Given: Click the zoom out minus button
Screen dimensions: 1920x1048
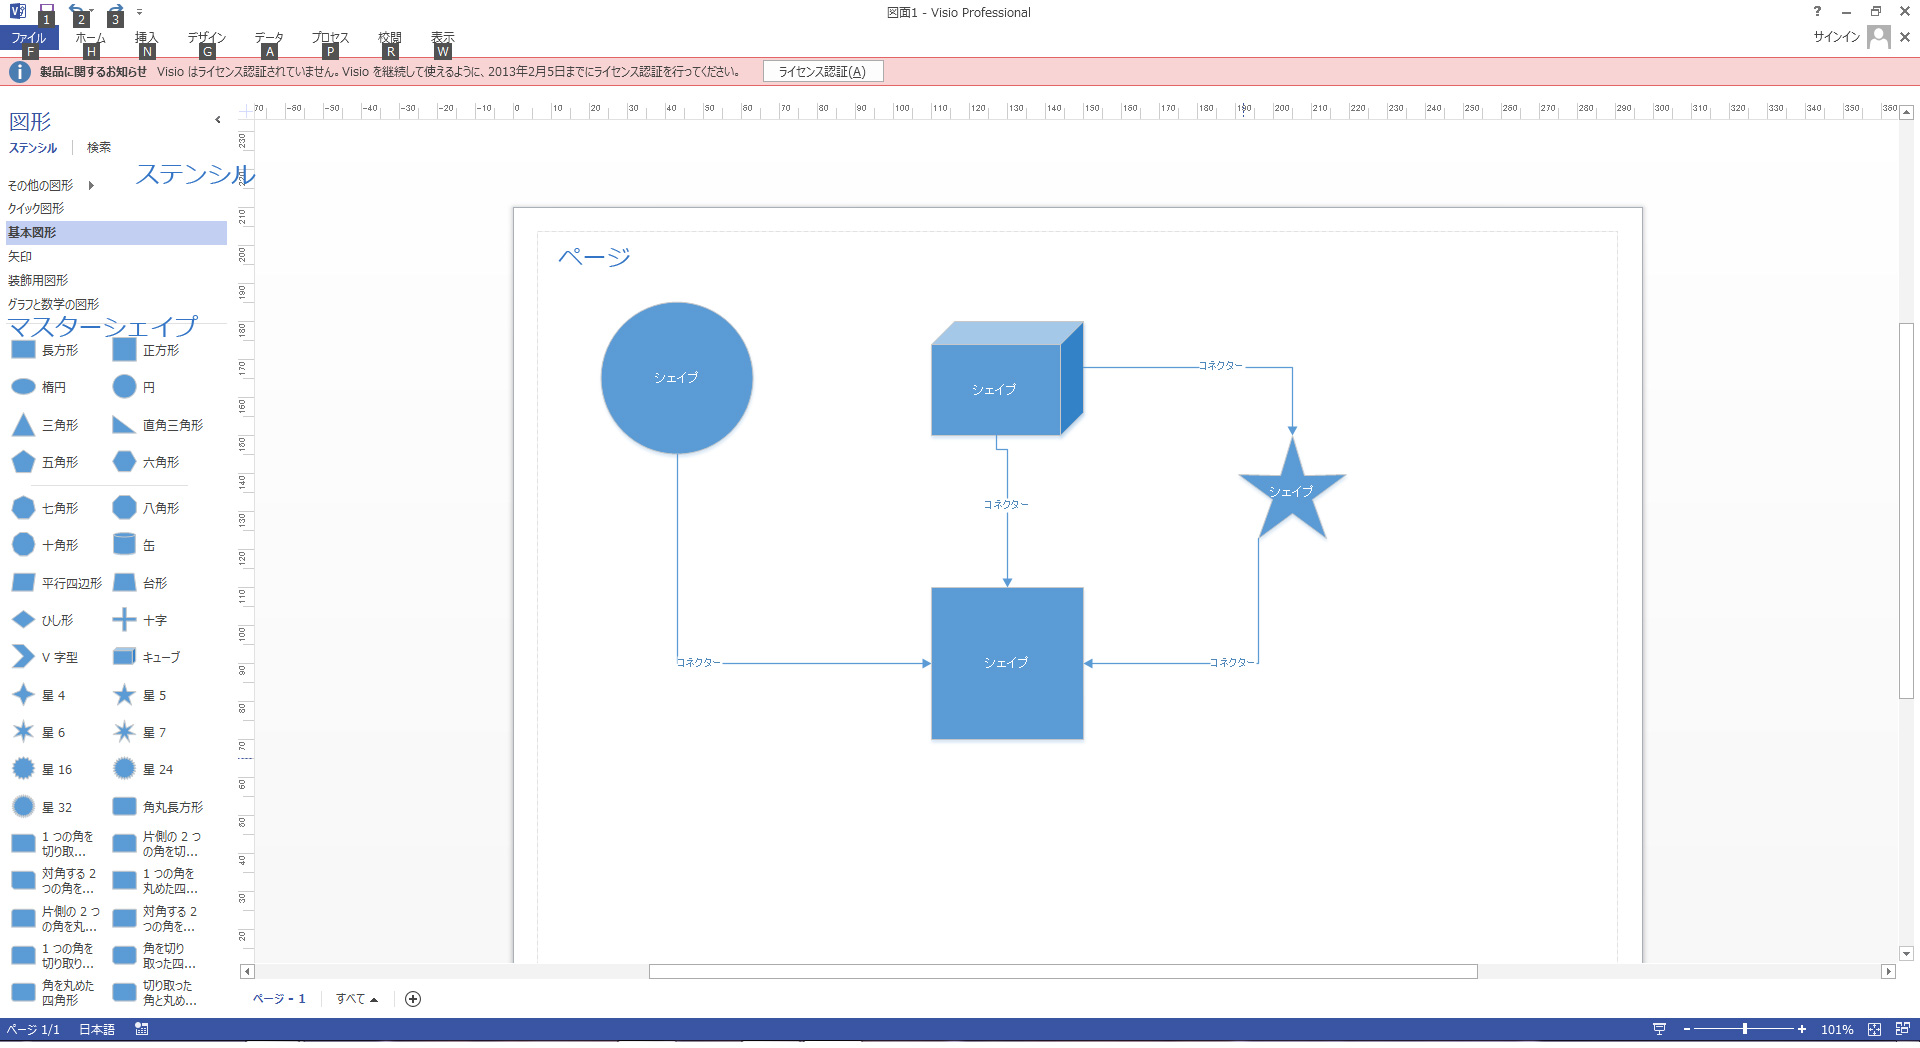Looking at the screenshot, I should point(1687,1029).
